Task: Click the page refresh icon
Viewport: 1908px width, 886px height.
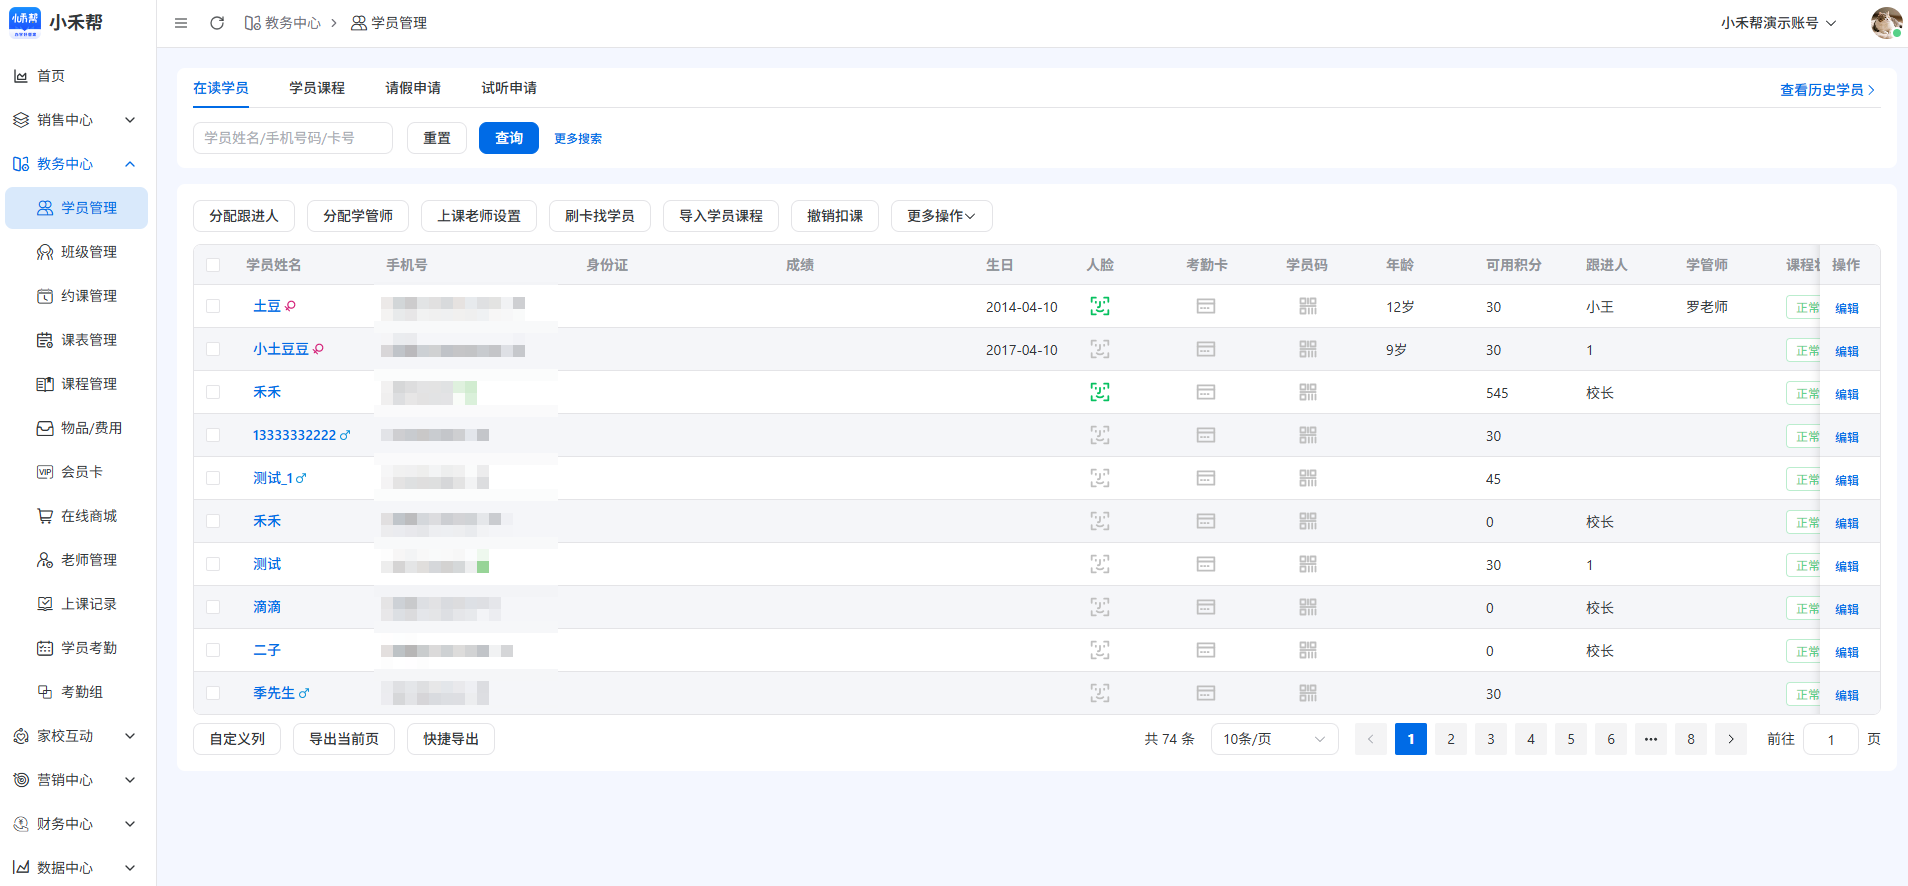Action: (x=217, y=23)
